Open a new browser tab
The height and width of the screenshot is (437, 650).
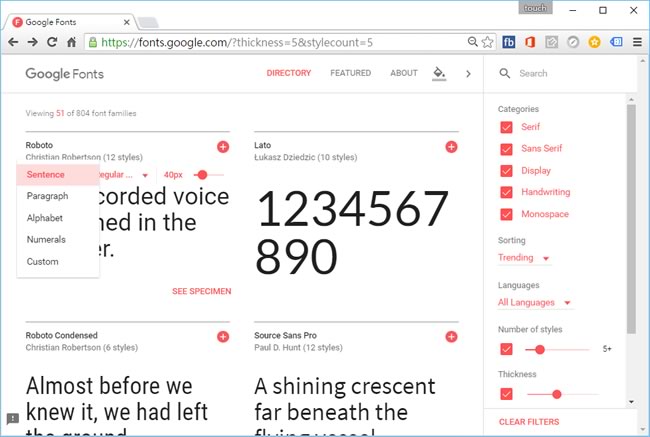point(148,22)
